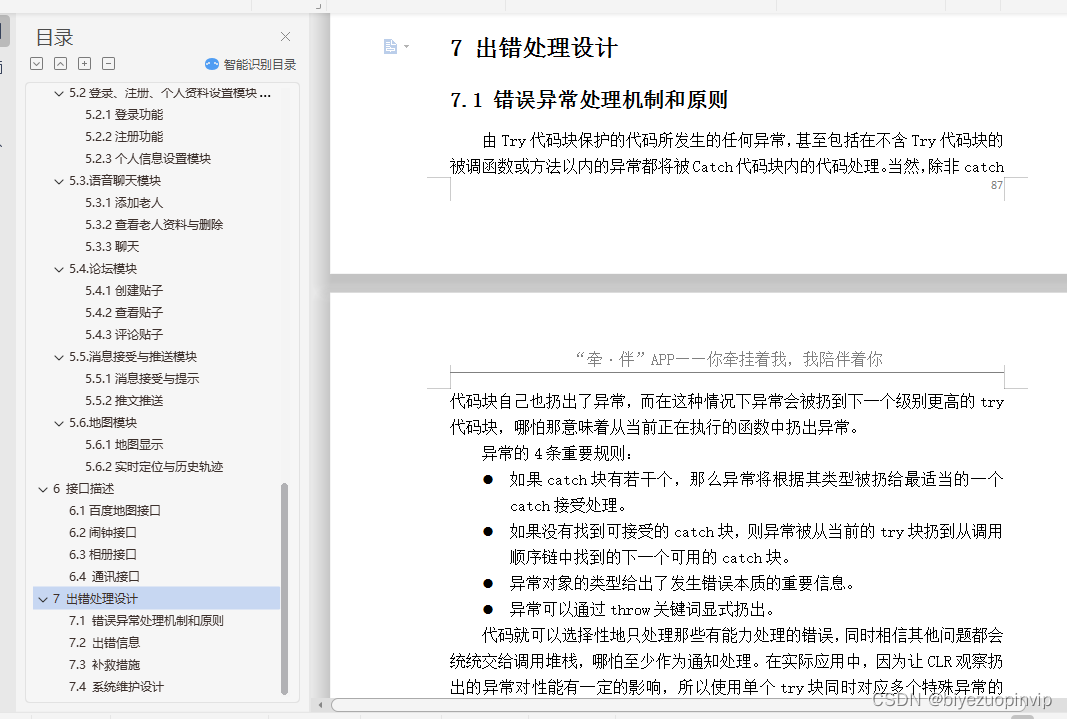Click the document horizontal scrollbar track
Image resolution: width=1067 pixels, height=719 pixels.
click(678, 705)
